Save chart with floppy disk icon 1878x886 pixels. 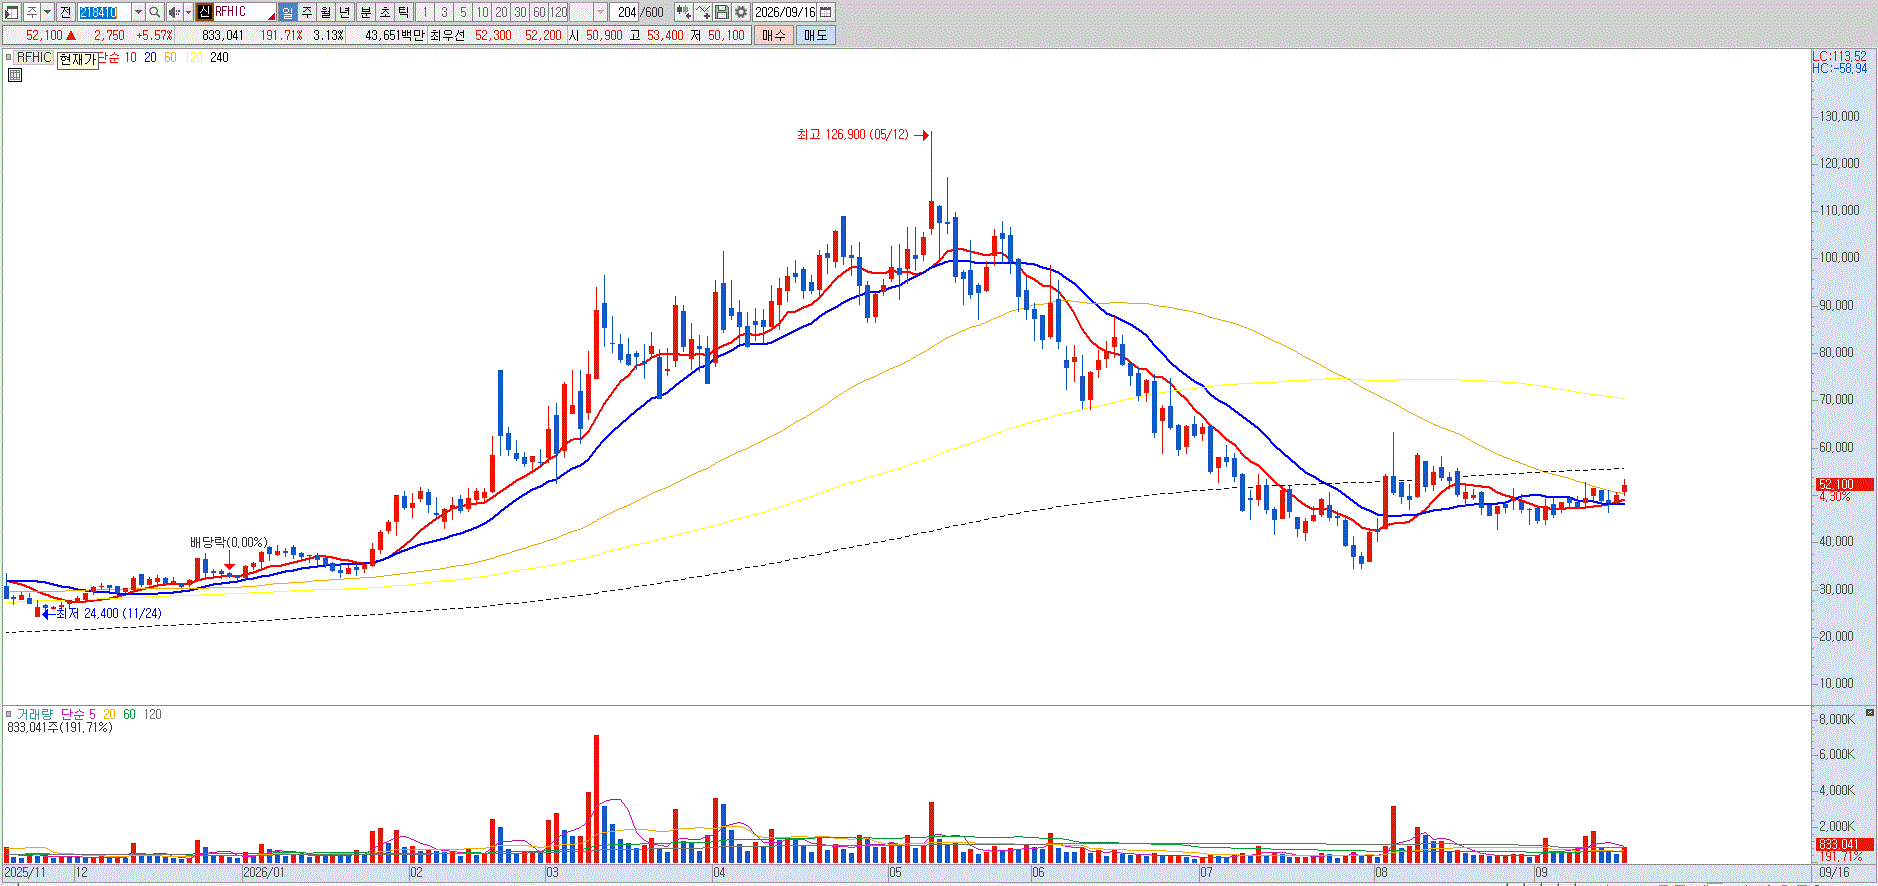(722, 12)
